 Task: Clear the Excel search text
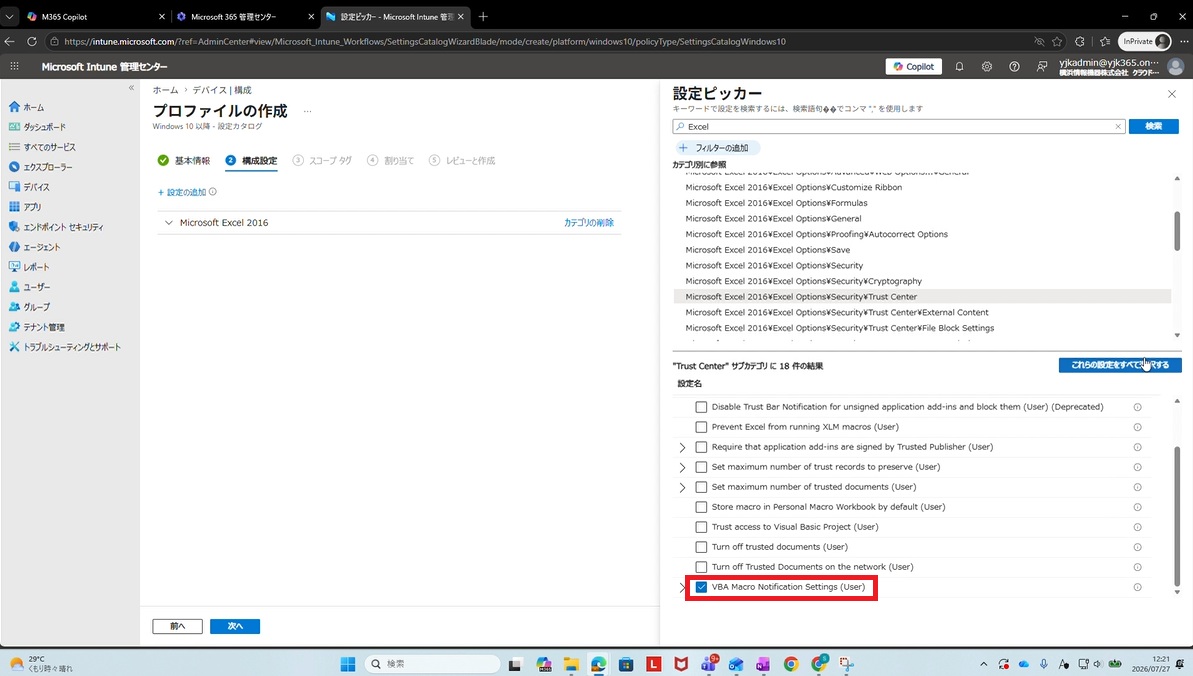(1118, 126)
